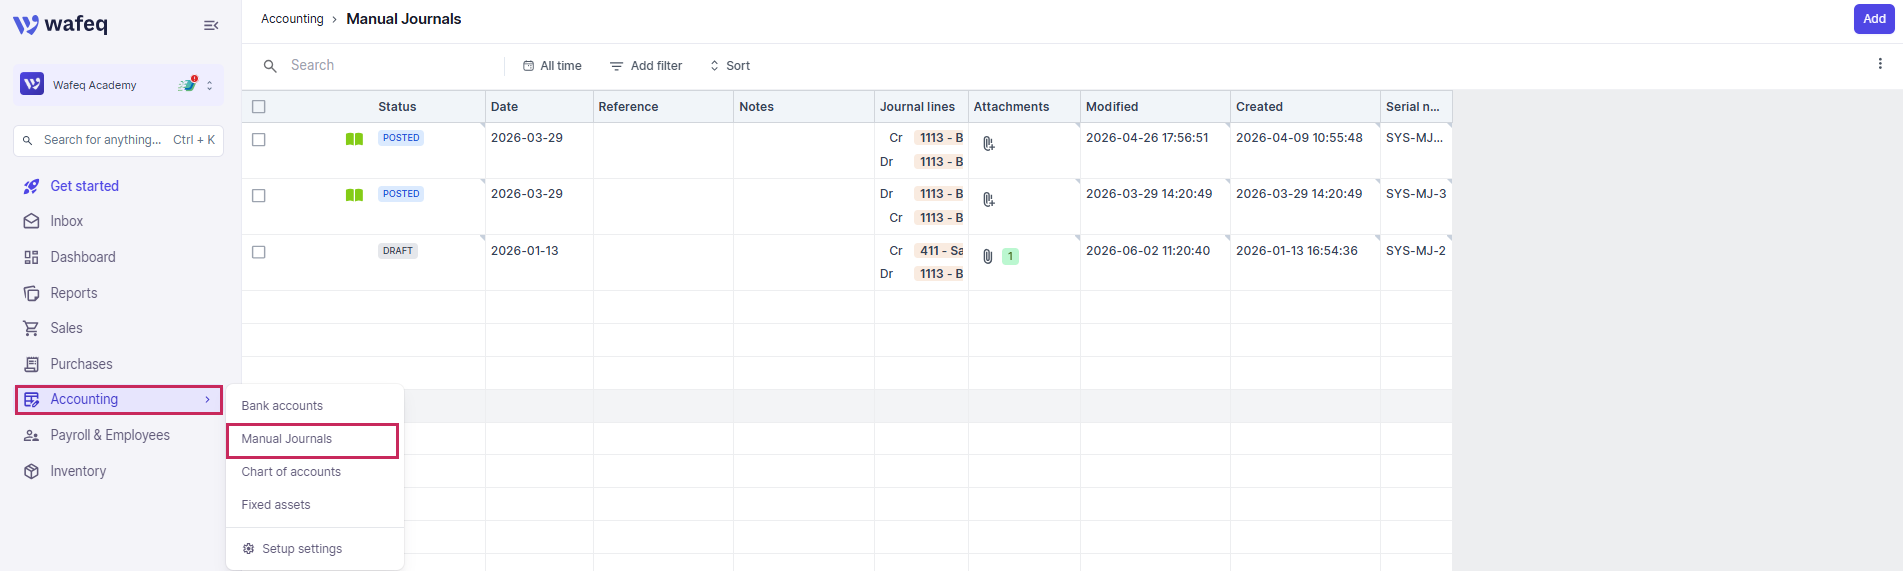Expand the Accounting submenu chevron

(207, 399)
